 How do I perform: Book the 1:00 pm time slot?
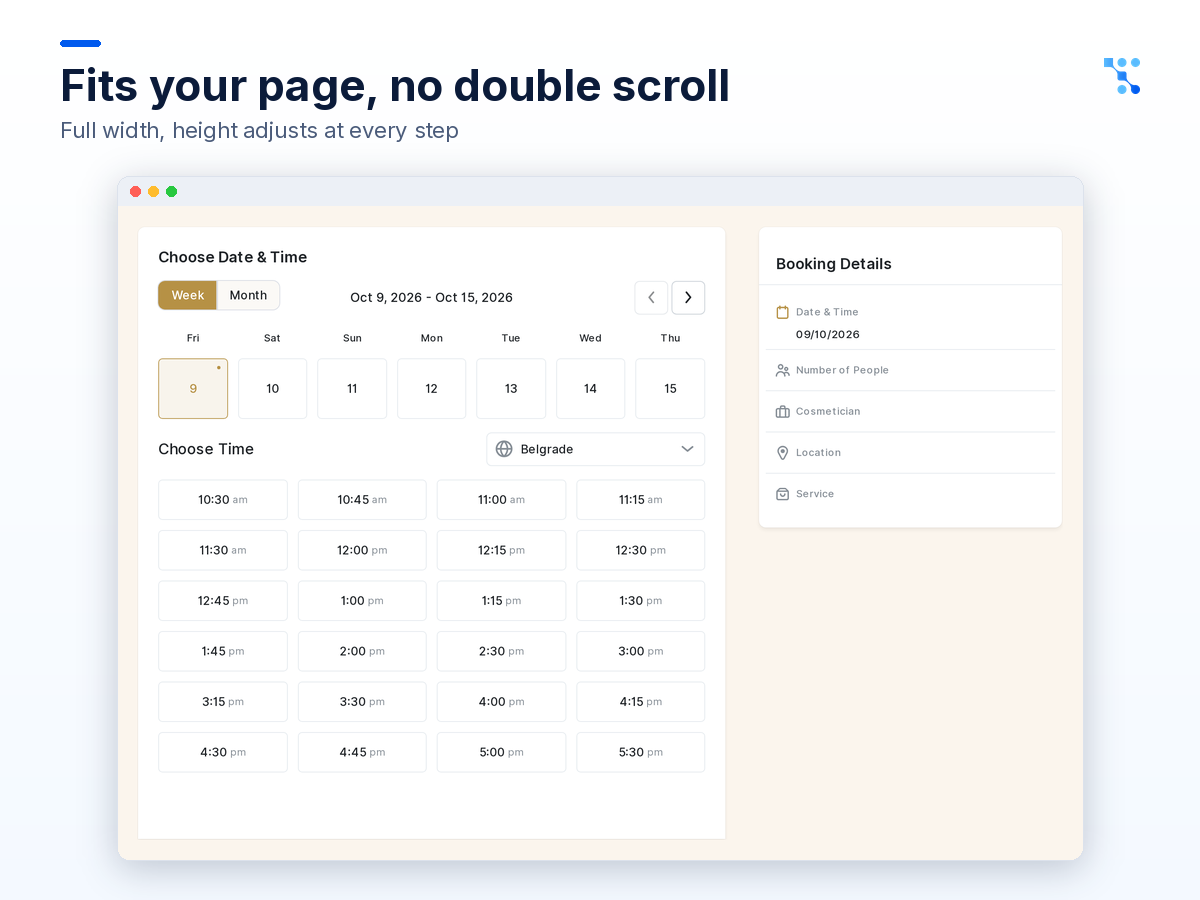coord(362,601)
